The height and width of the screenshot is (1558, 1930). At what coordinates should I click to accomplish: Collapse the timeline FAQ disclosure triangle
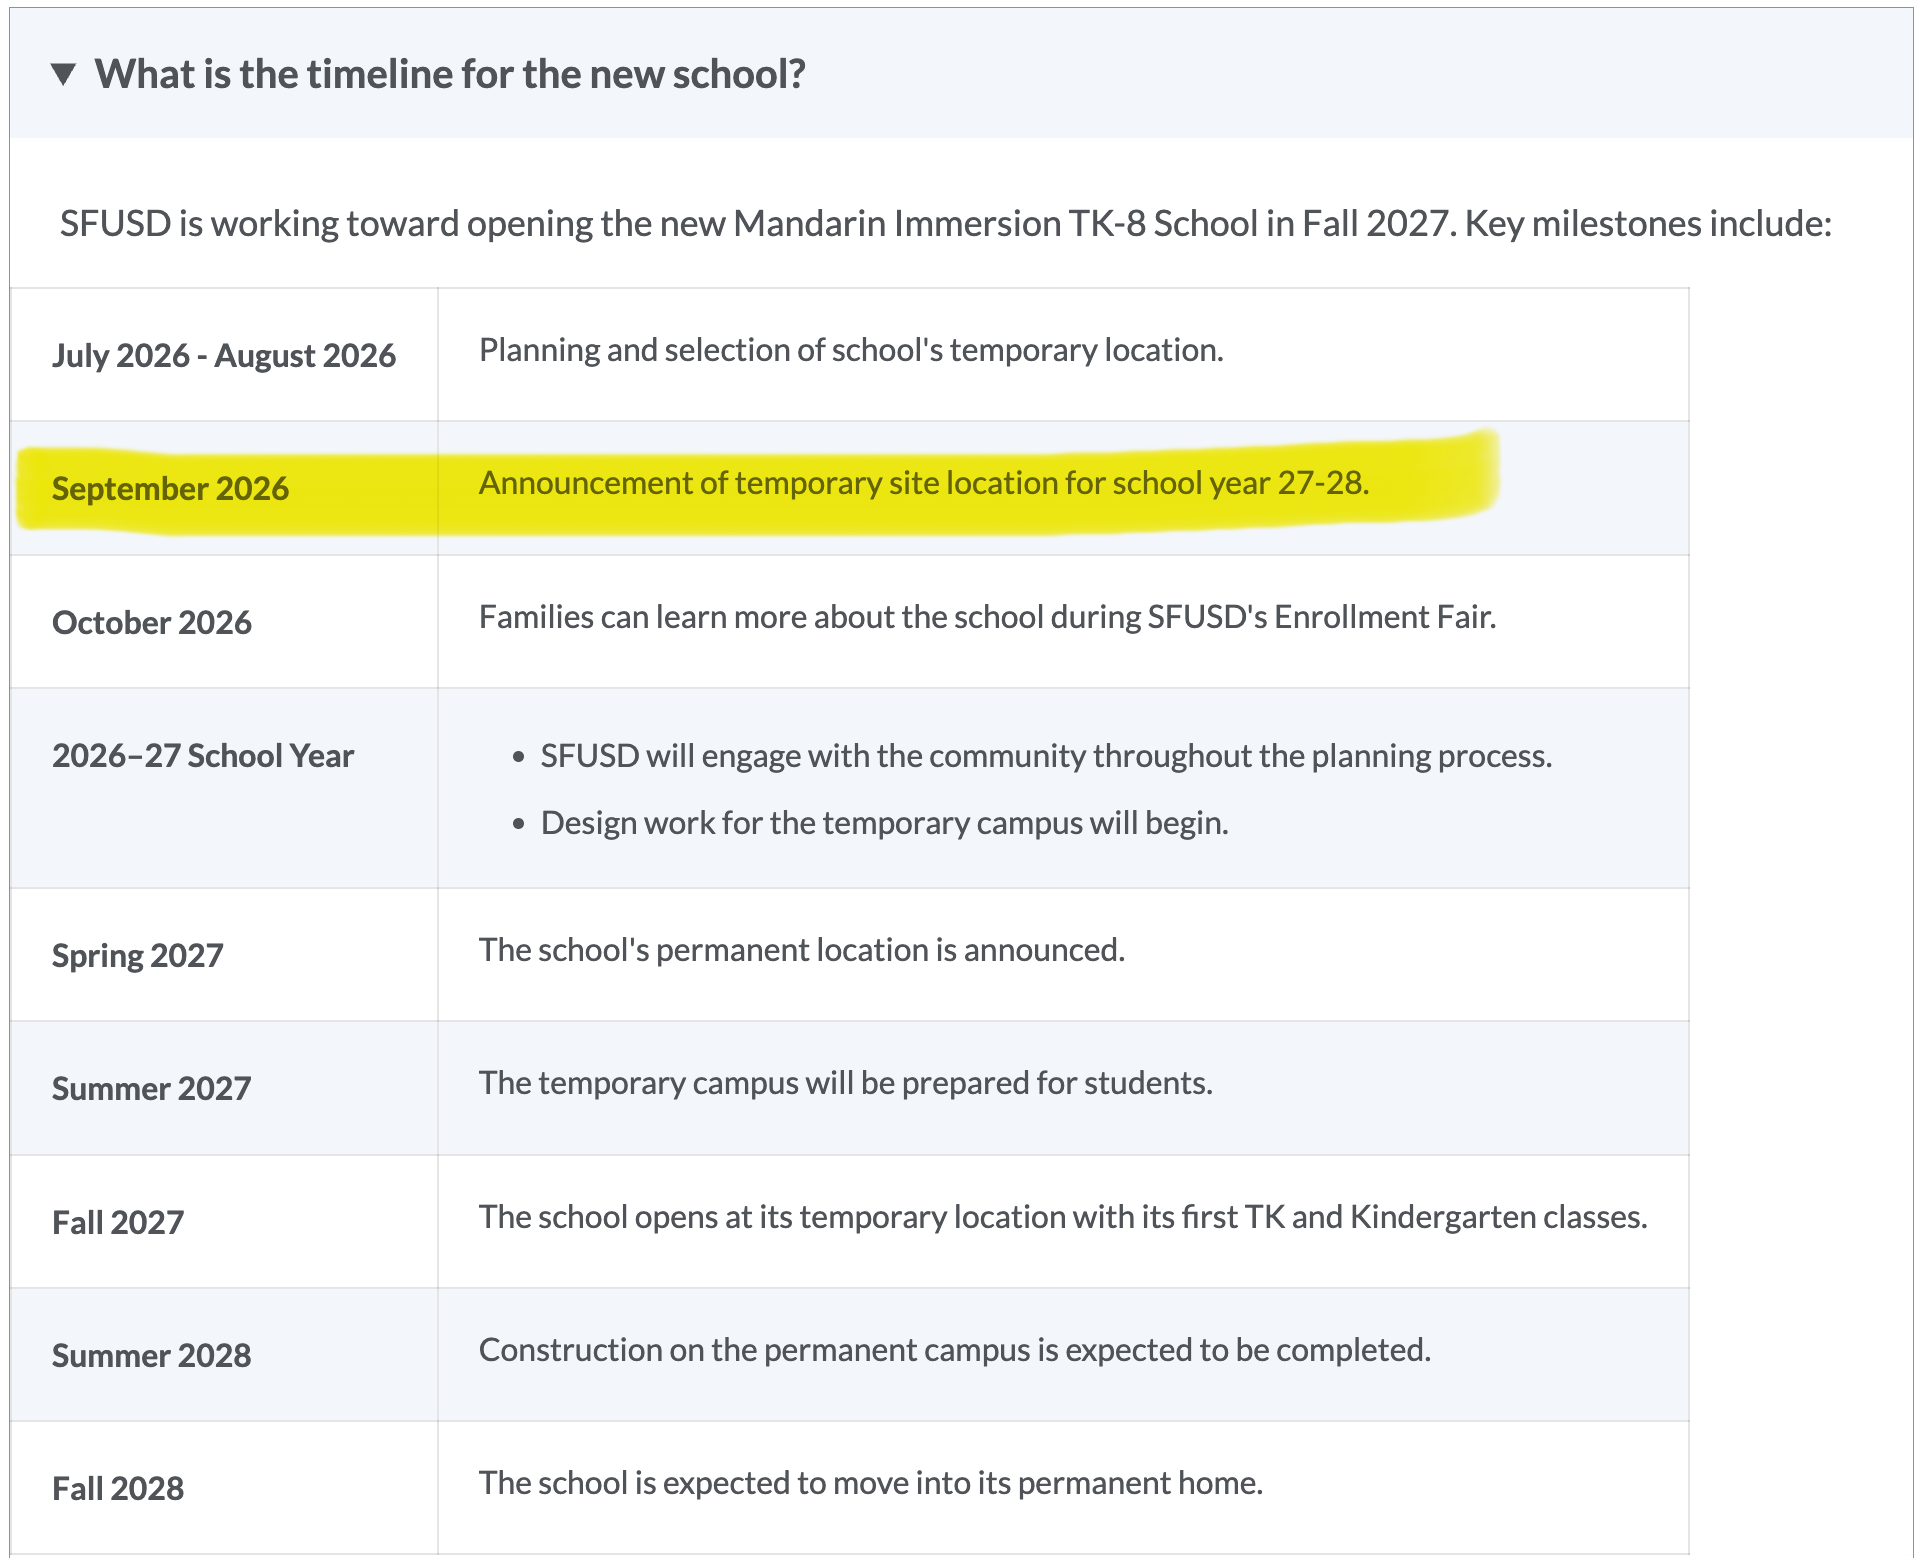[x=63, y=74]
